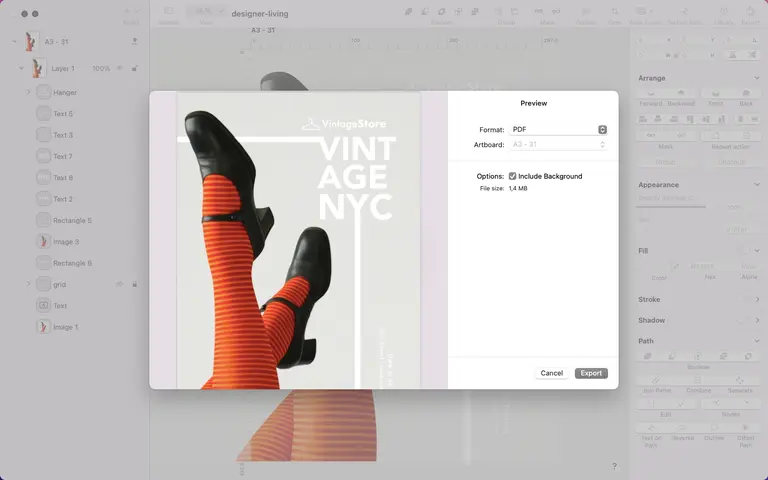Click the Ungroup button in Arrange panel

[731, 162]
